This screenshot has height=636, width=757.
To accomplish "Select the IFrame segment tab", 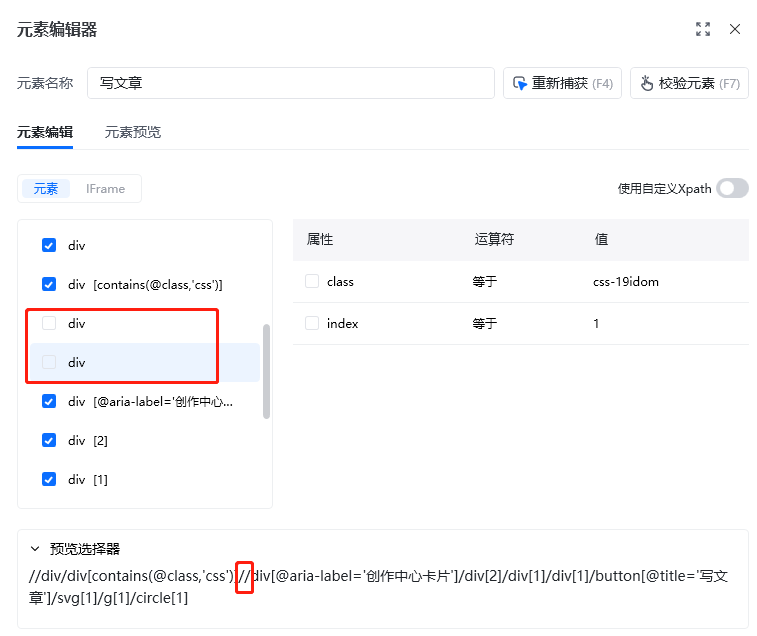I will pyautogui.click(x=105, y=188).
